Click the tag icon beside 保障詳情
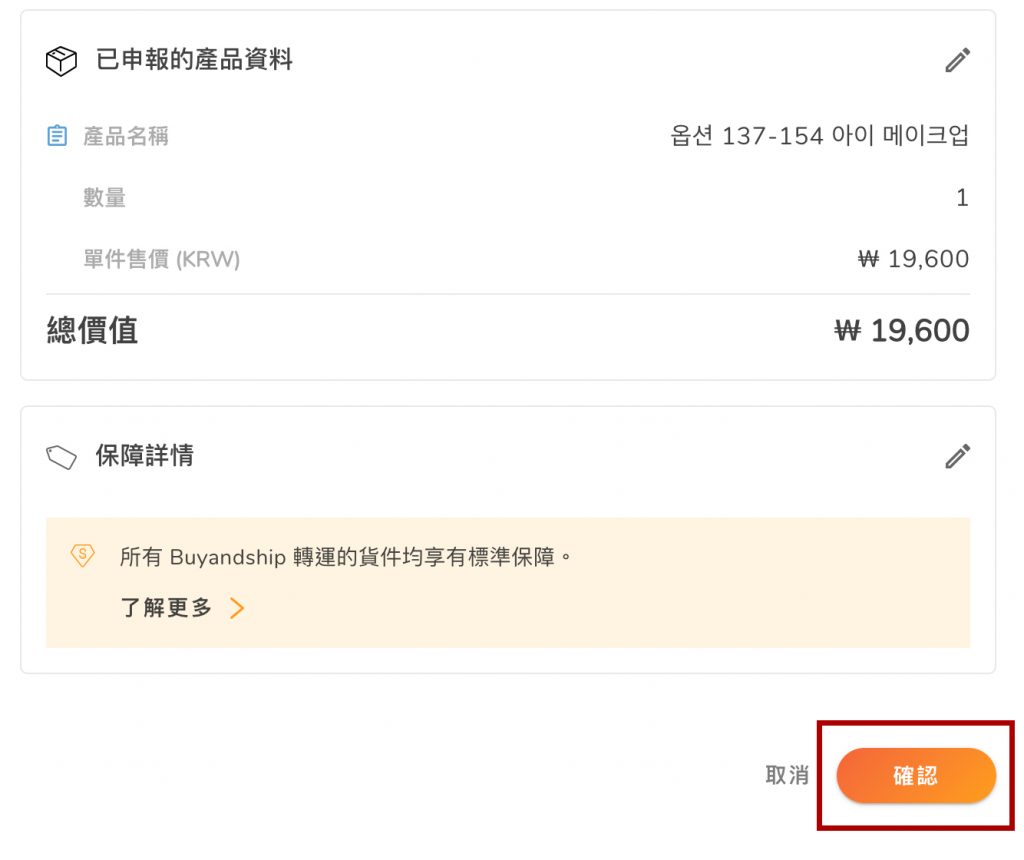Image resolution: width=1024 pixels, height=860 pixels. click(62, 457)
